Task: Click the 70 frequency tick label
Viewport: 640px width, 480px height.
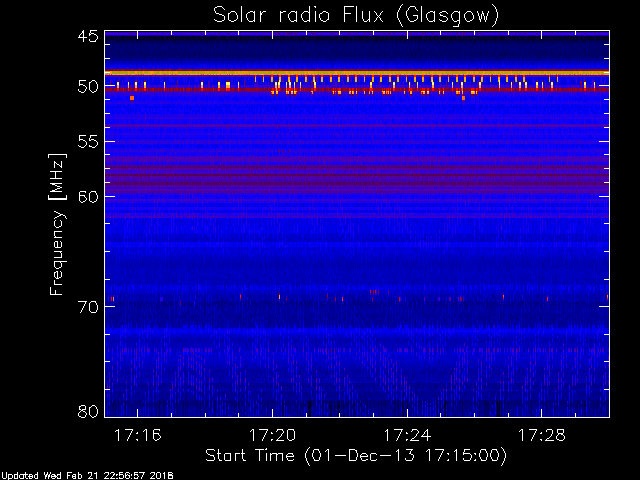Action: pos(88,307)
